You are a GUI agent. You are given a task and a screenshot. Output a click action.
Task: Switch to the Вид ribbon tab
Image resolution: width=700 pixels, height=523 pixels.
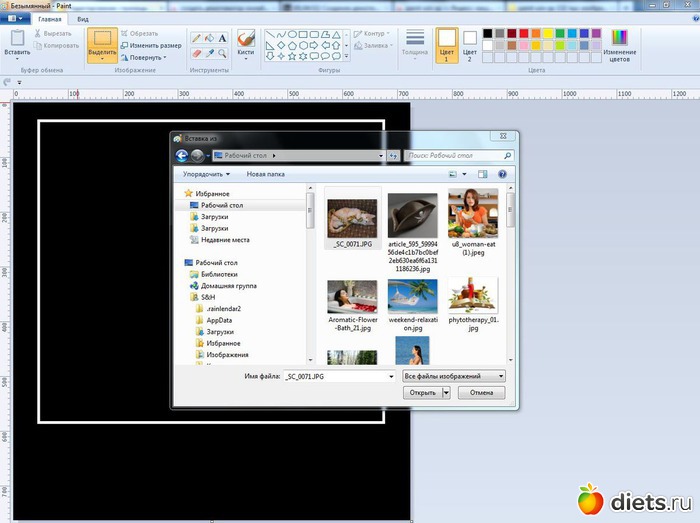(83, 19)
